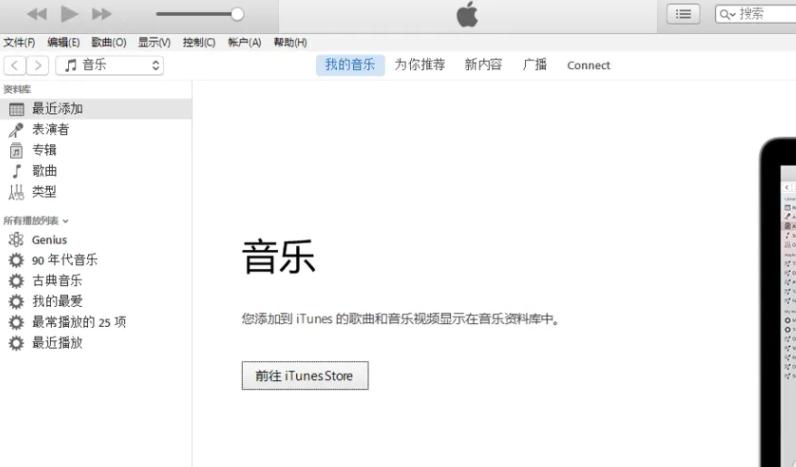Viewport: 796px width, 467px height.
Task: Click gear icon beside 最常播放的 25 项
Action: pos(16,322)
